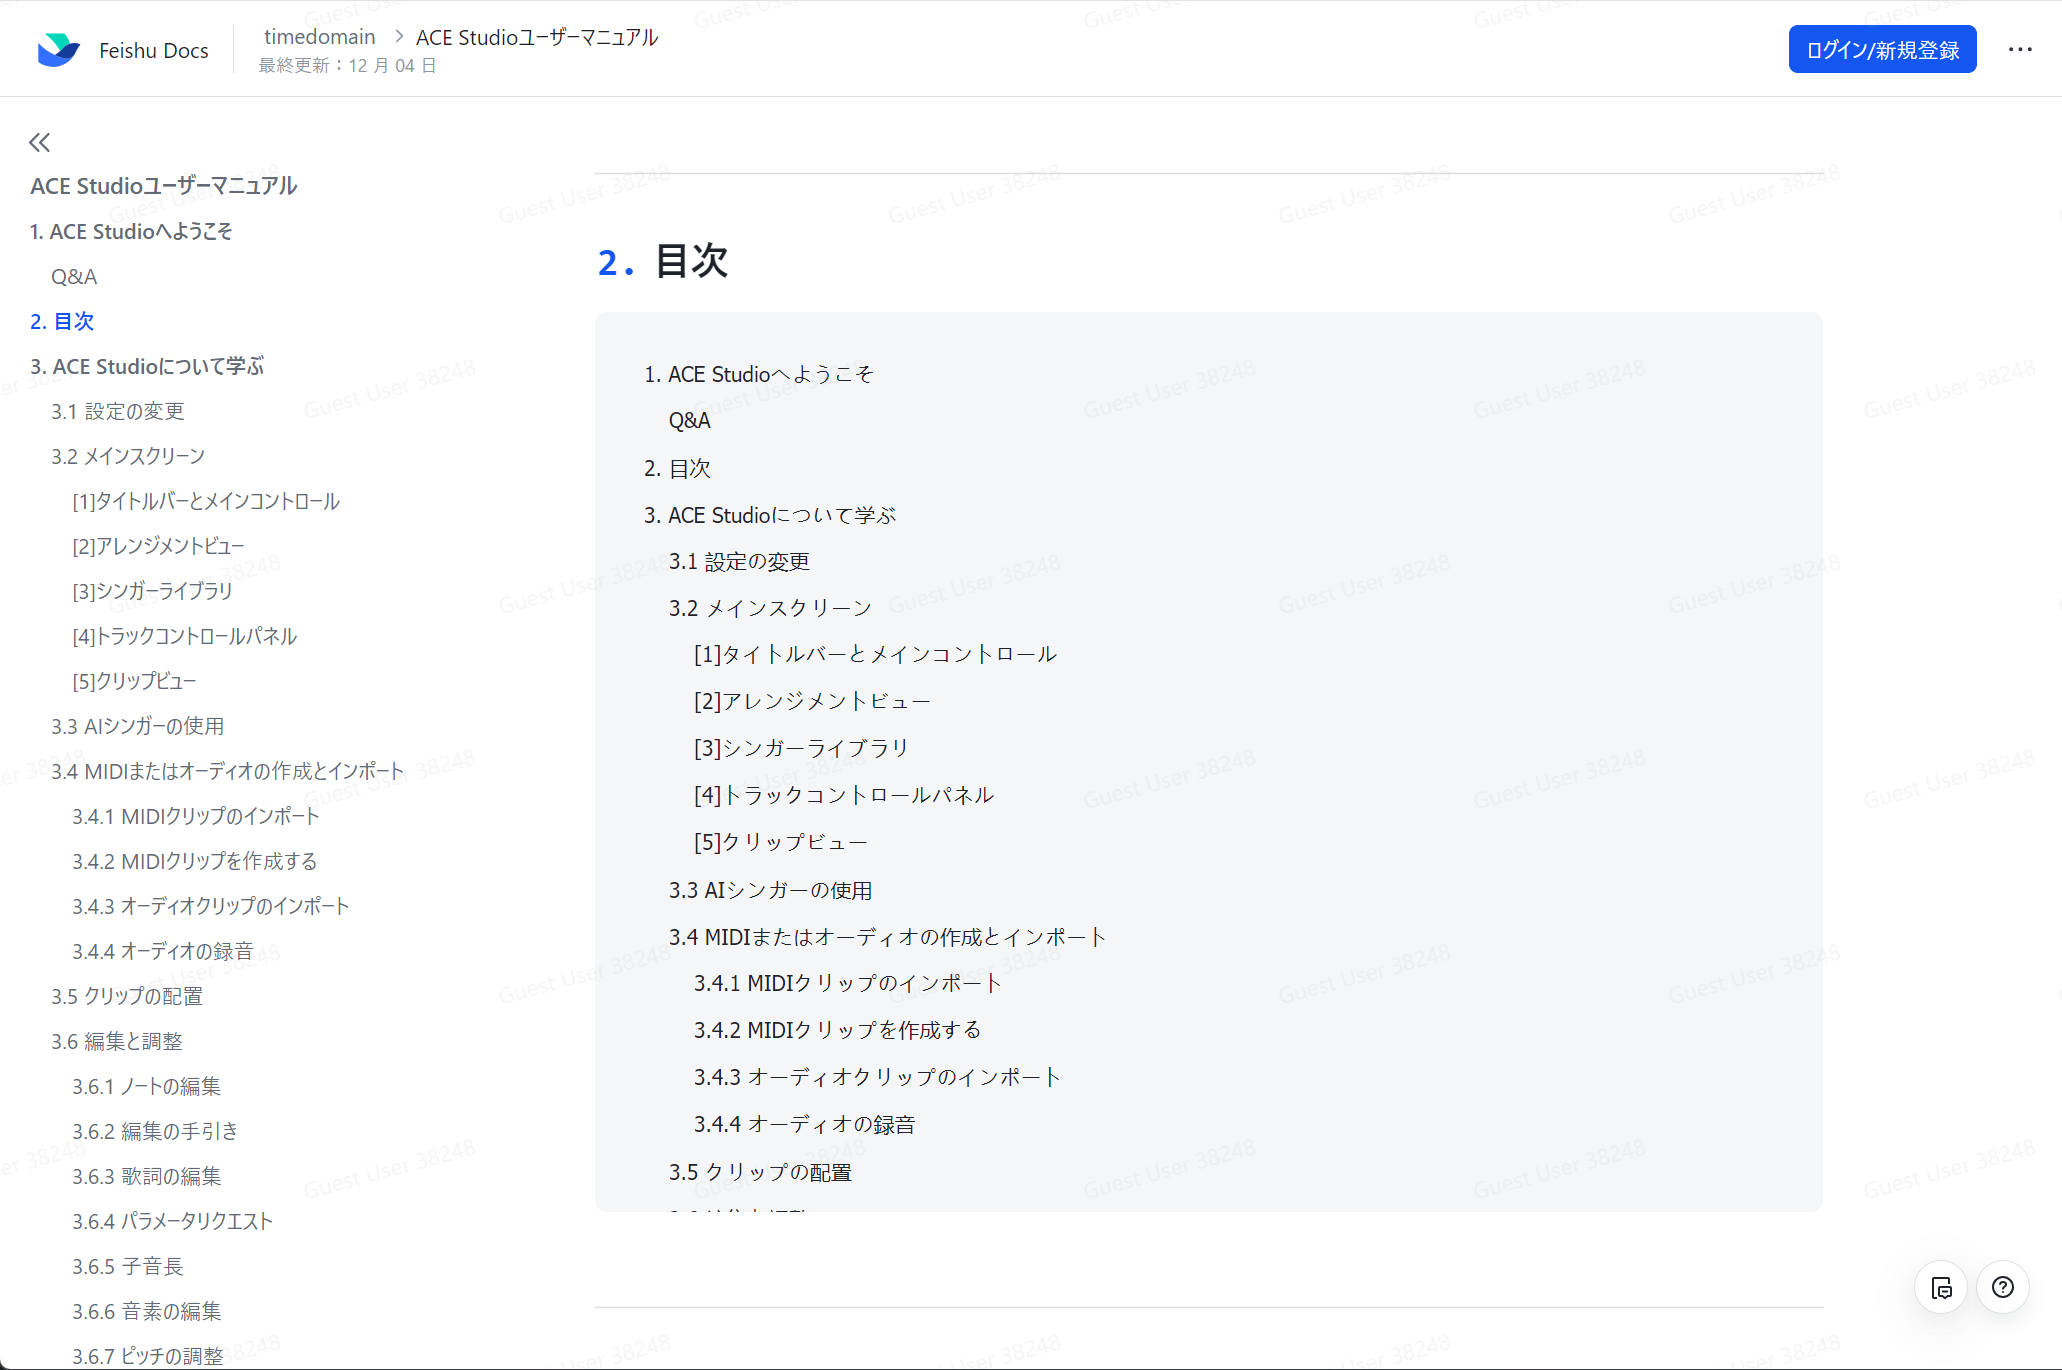Follow content link 3.2 メインスクリーン

pyautogui.click(x=770, y=608)
